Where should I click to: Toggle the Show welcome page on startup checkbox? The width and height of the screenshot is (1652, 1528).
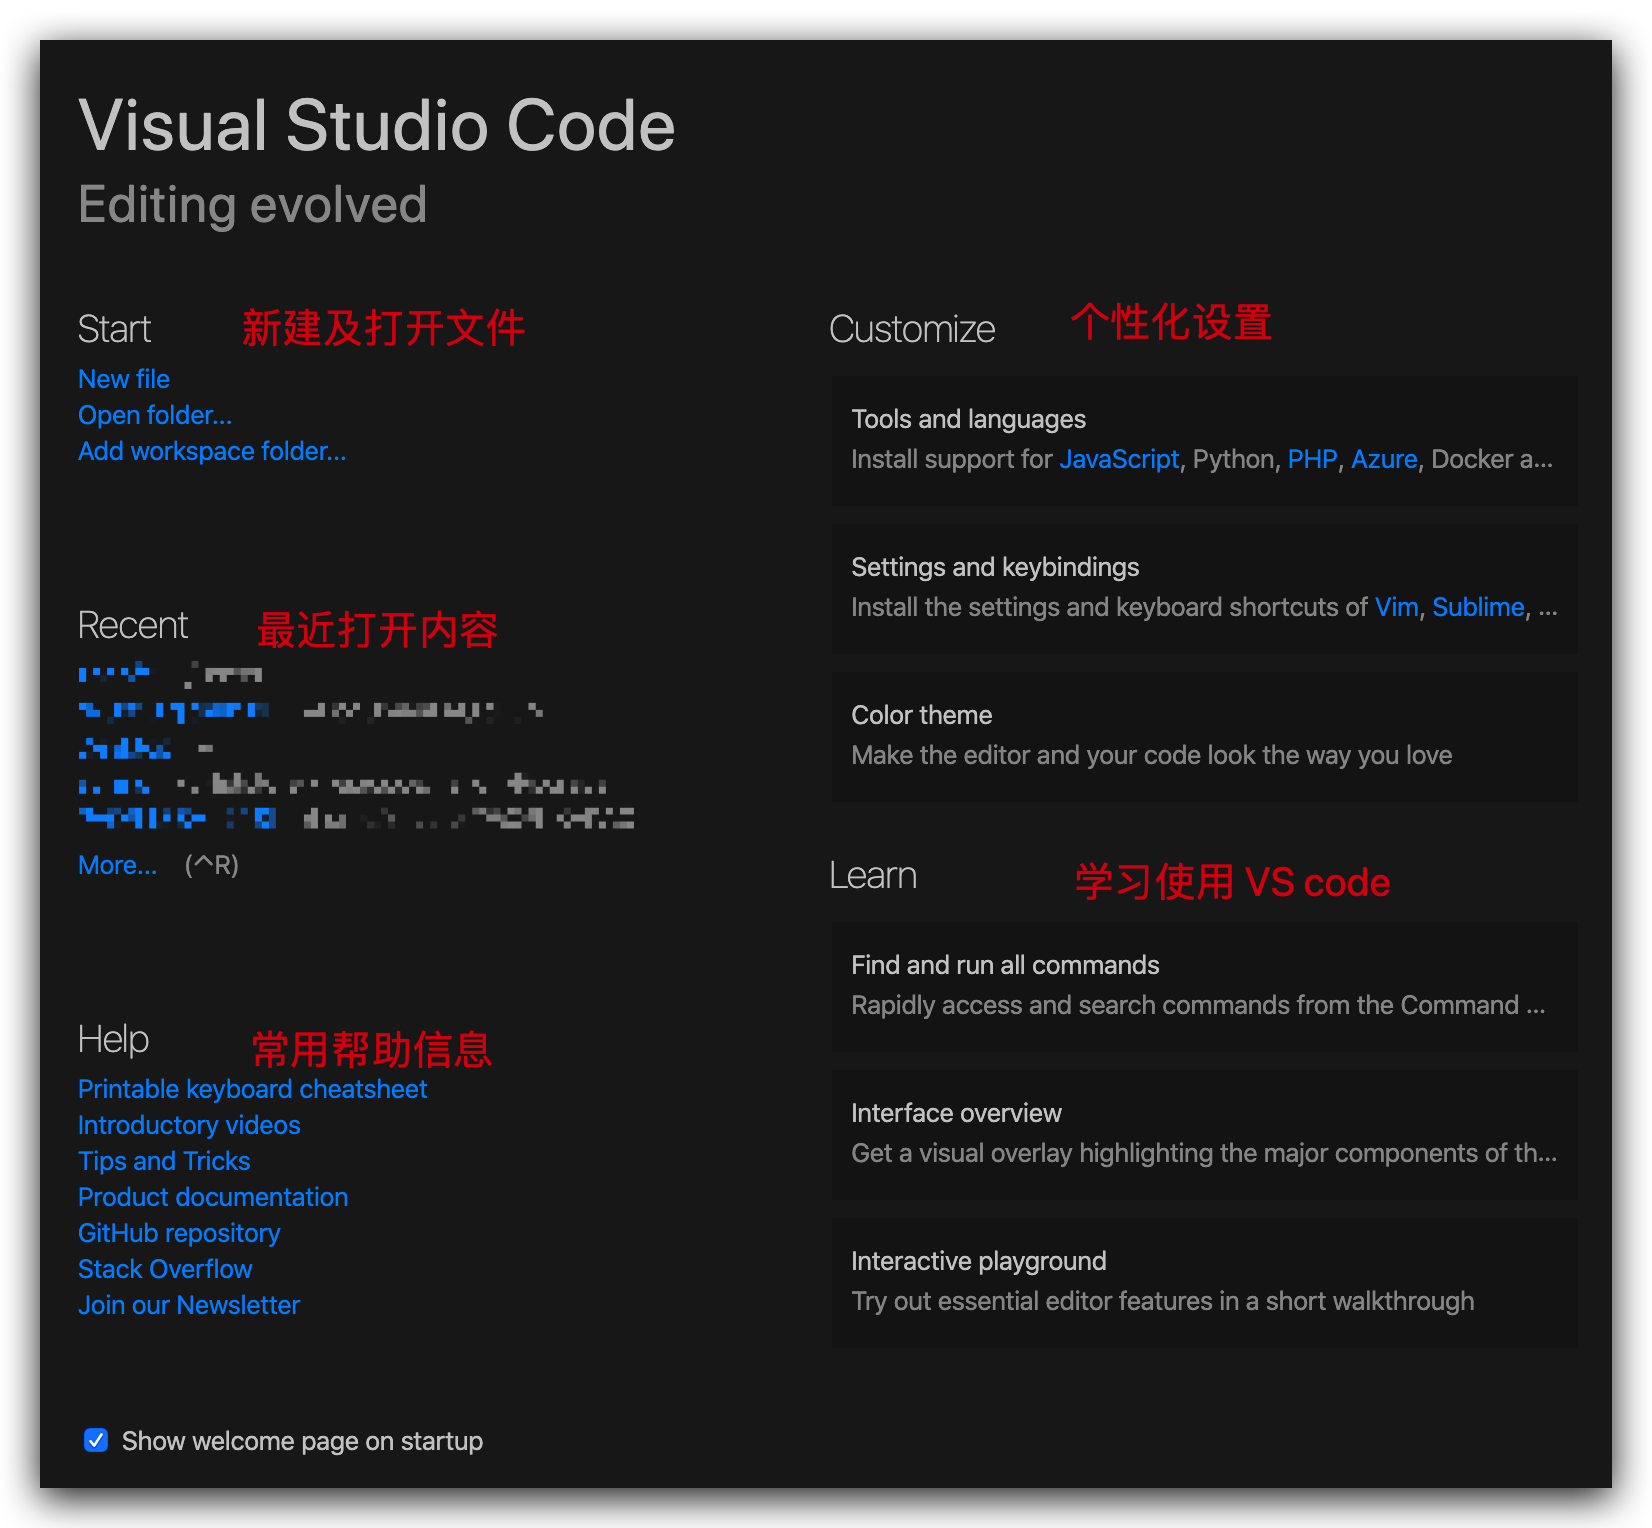click(96, 1440)
